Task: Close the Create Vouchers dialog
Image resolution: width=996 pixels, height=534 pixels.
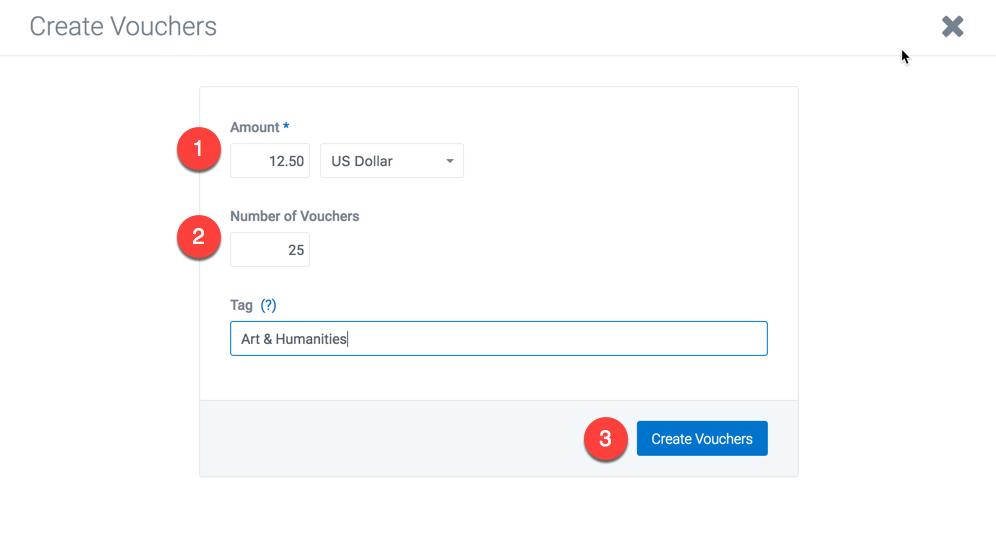Action: pyautogui.click(x=952, y=27)
